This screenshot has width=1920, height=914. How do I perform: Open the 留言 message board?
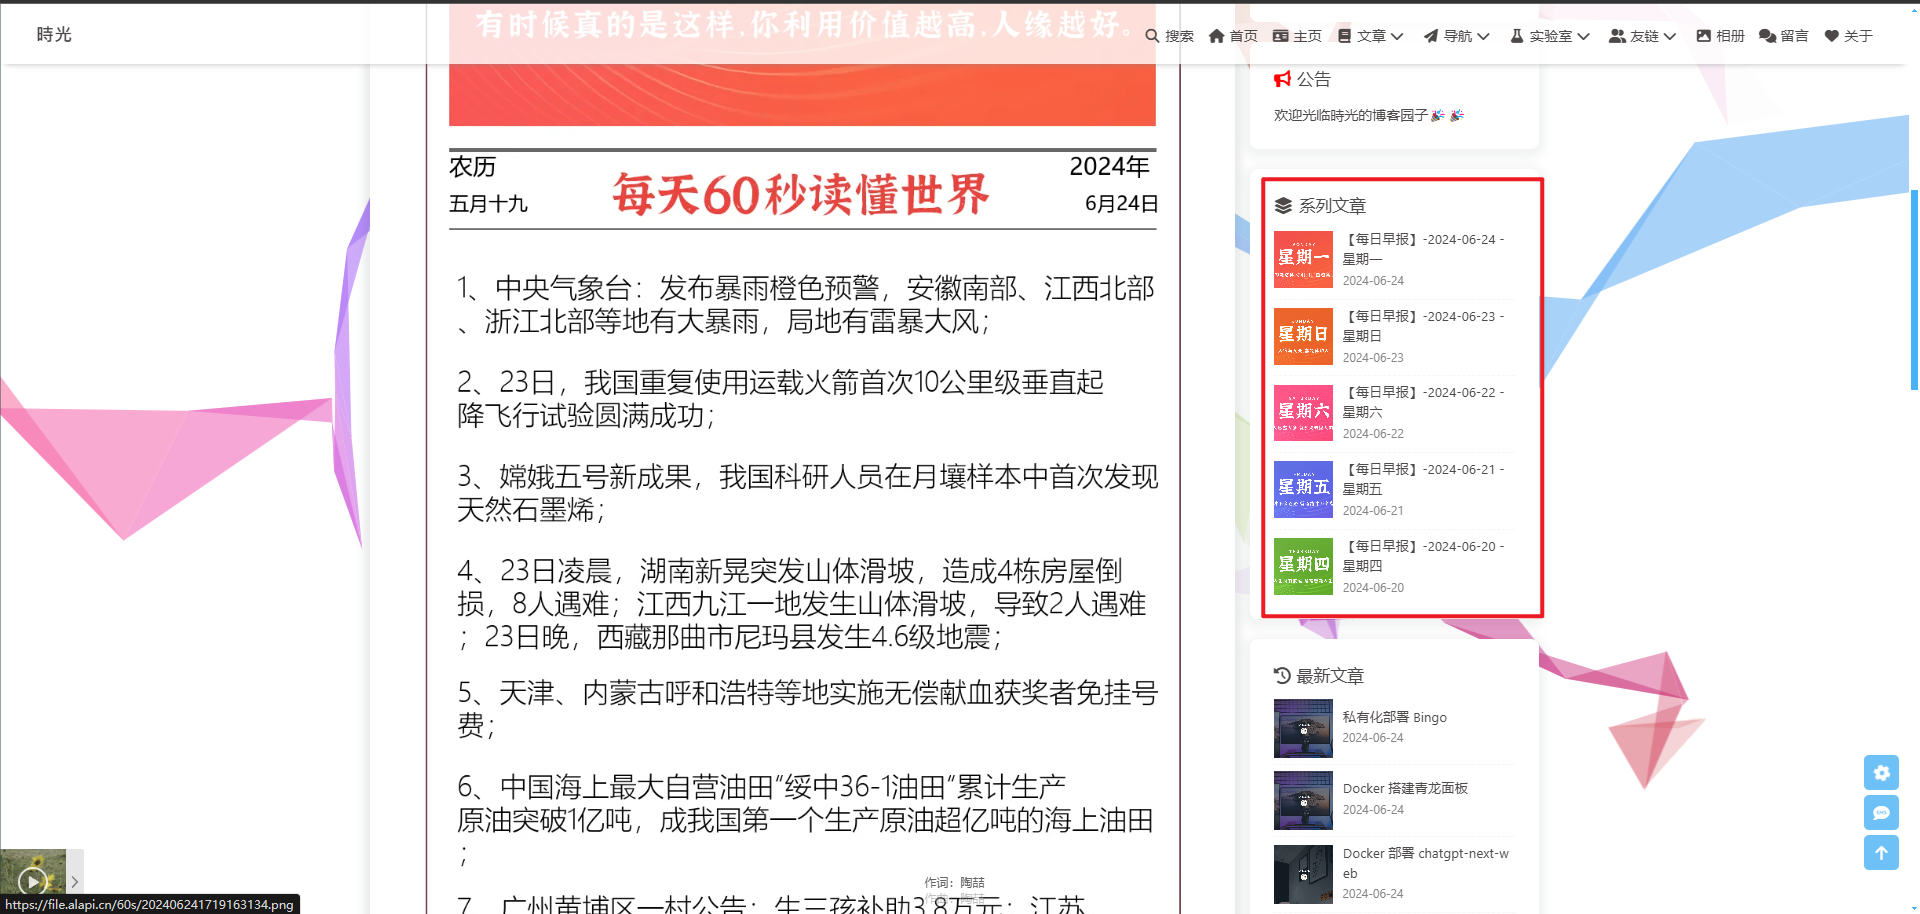(x=1784, y=36)
